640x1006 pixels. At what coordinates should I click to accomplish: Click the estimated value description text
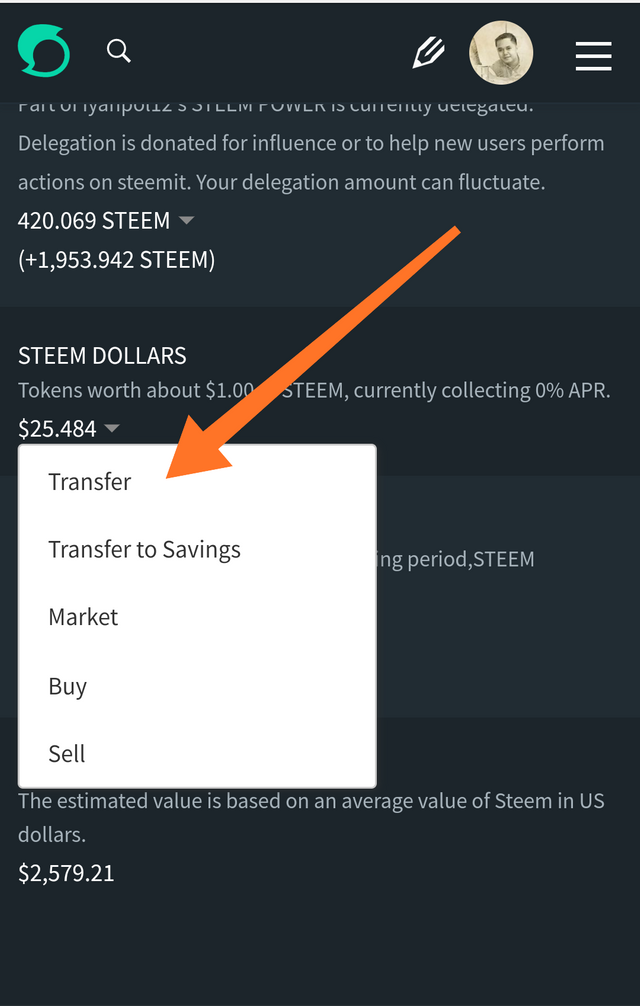click(x=310, y=816)
